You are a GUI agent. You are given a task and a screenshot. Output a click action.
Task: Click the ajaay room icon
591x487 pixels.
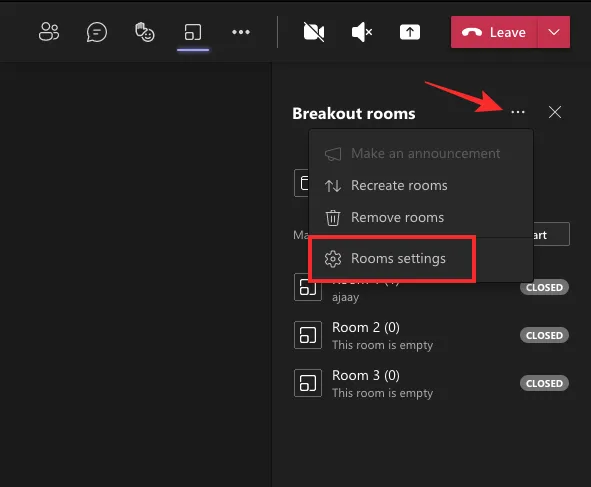click(x=308, y=287)
